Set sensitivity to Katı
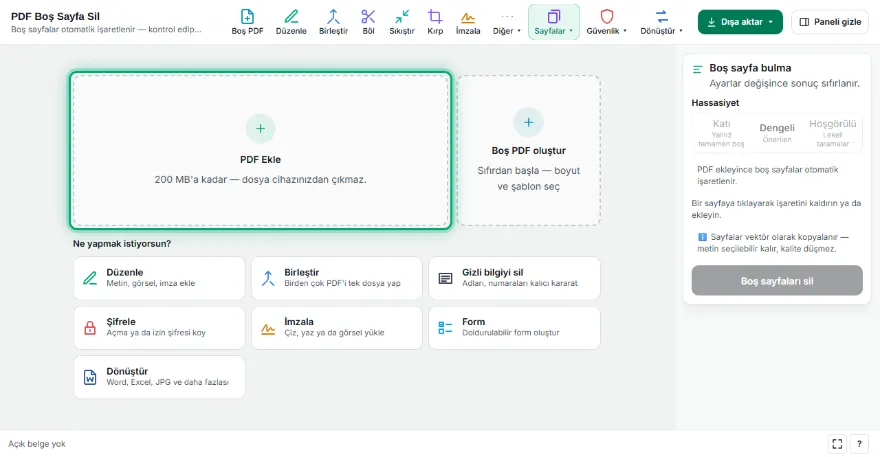880x457 pixels. [x=721, y=132]
